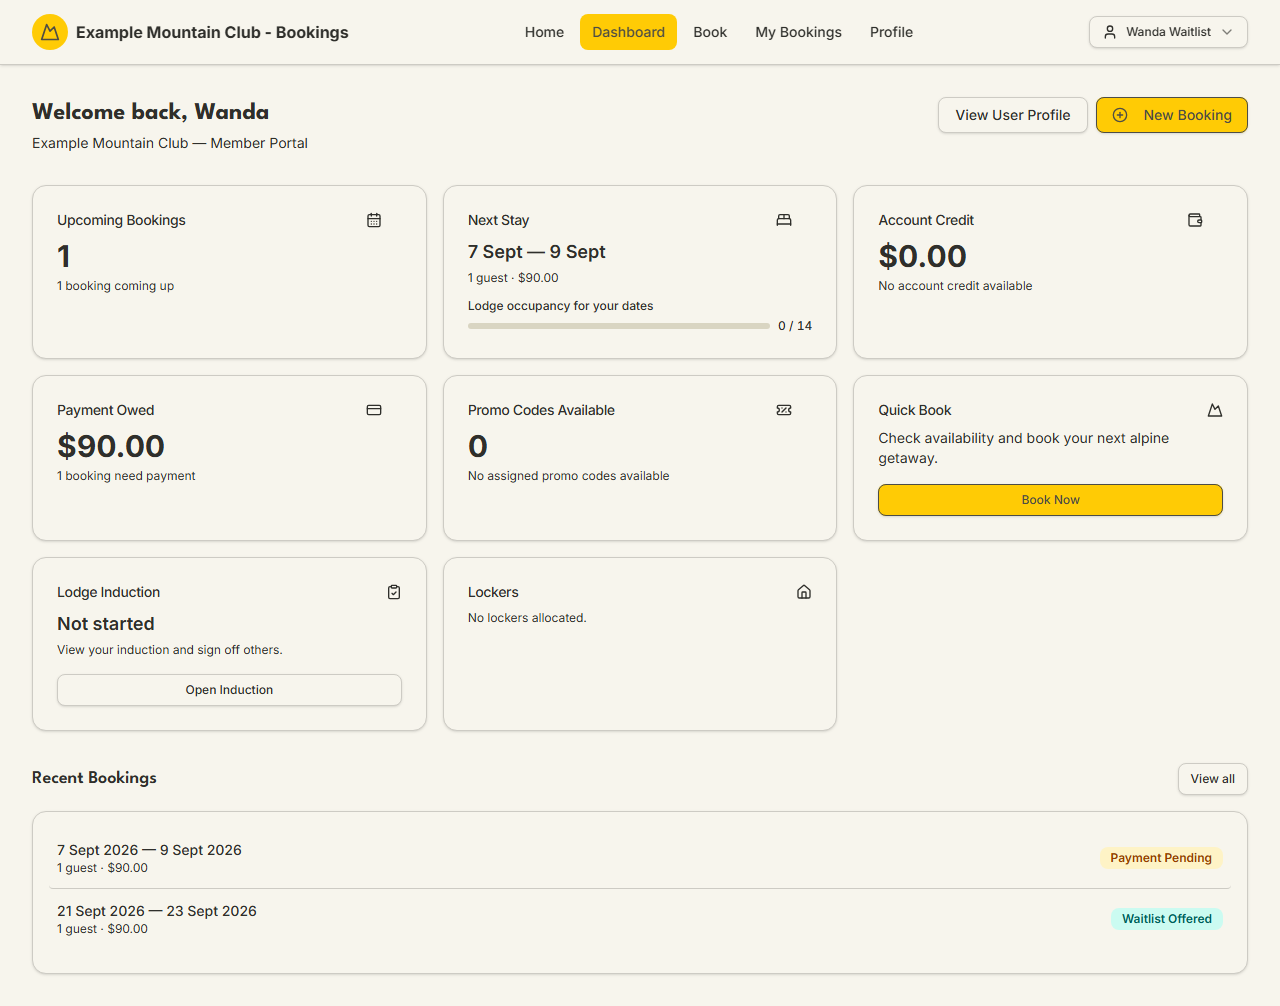Go to the Home nav item
Screen dimensions: 1280x1006
click(x=544, y=32)
